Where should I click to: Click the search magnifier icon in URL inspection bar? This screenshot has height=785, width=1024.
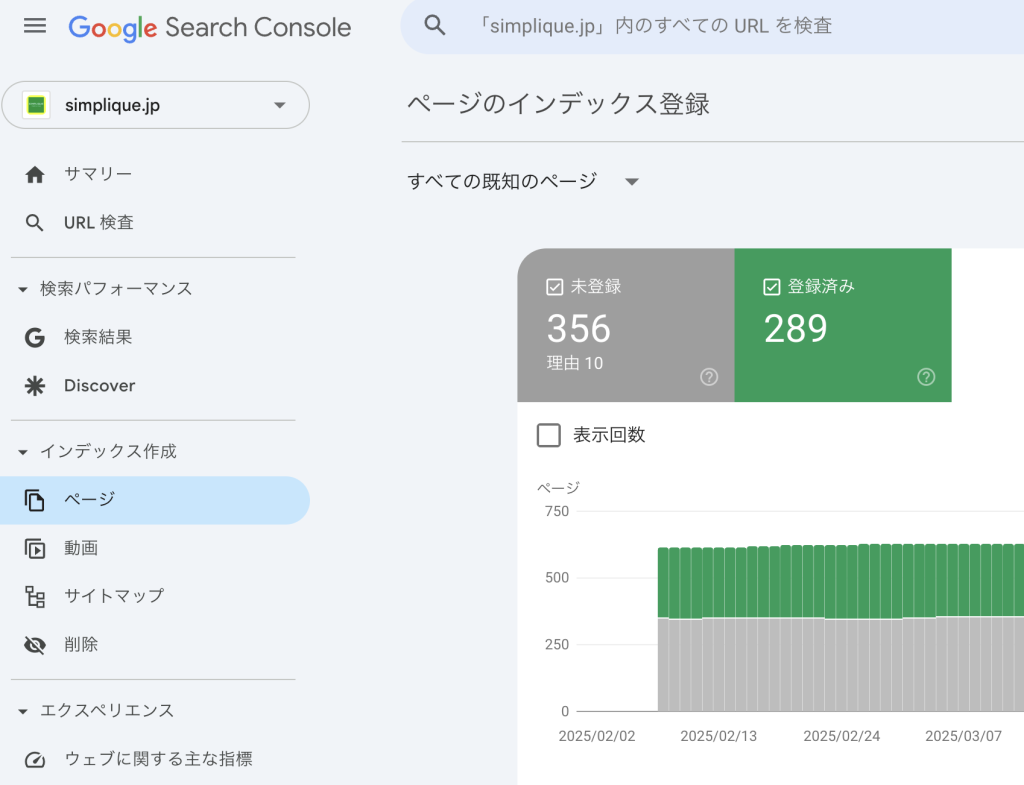tap(435, 26)
